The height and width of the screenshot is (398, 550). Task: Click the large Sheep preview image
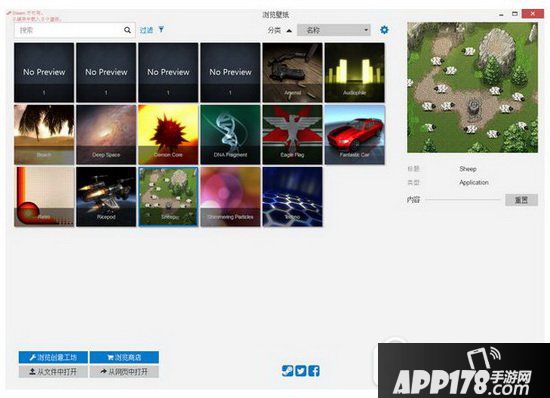point(472,88)
